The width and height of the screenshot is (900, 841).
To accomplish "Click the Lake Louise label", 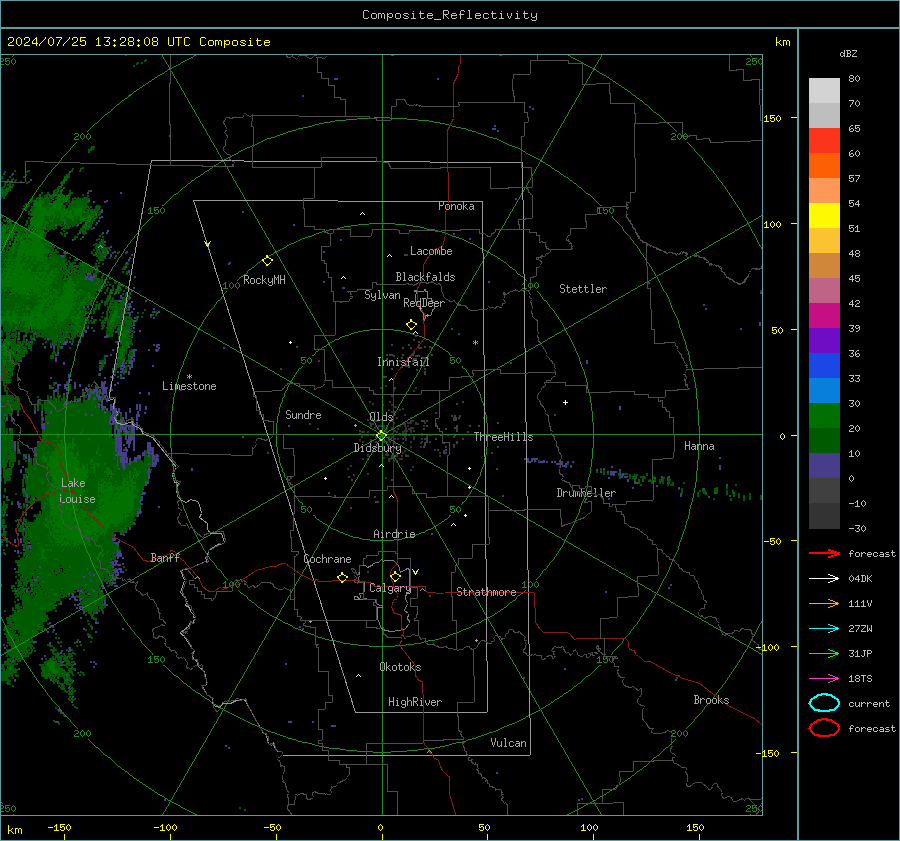I will (x=77, y=491).
